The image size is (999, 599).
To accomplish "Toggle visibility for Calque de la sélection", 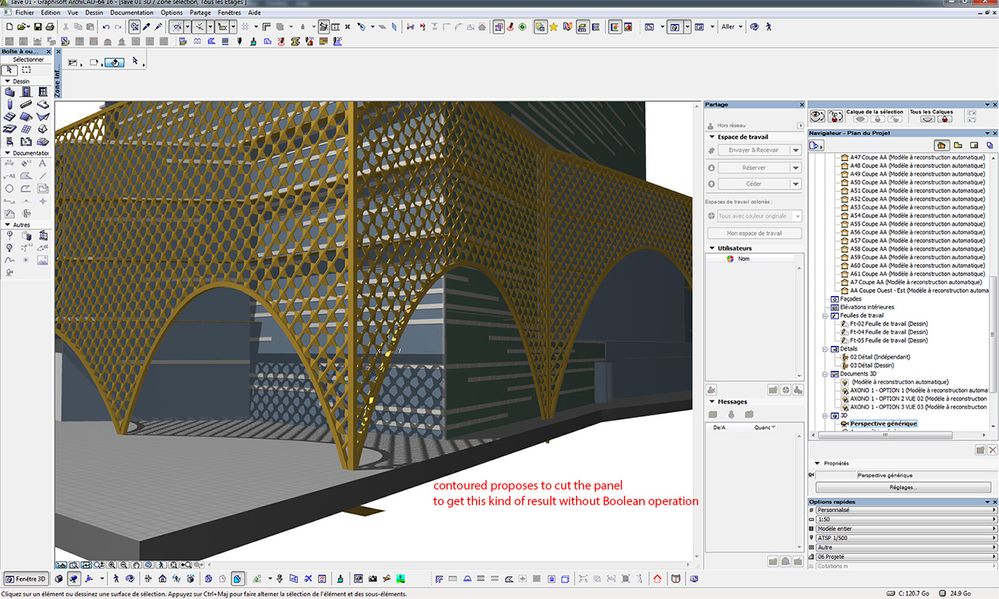I will (x=862, y=118).
